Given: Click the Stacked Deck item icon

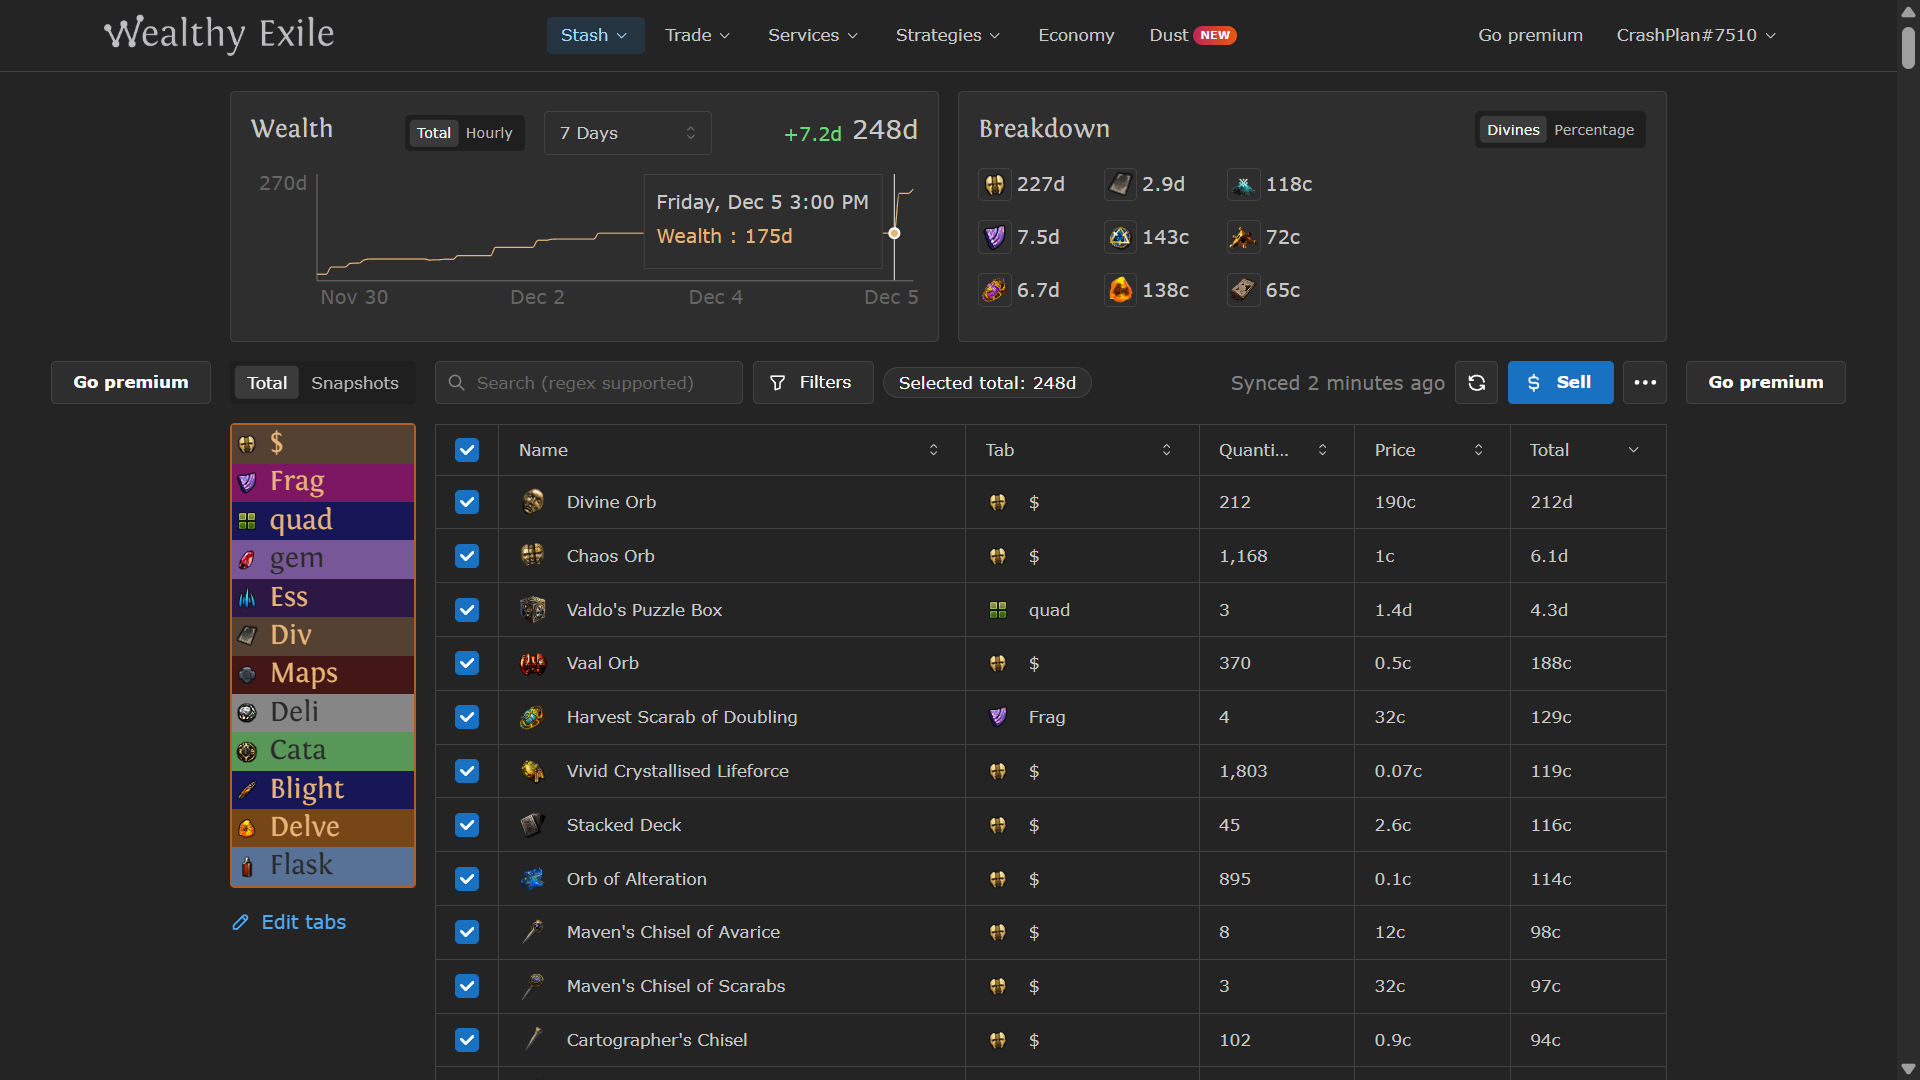Looking at the screenshot, I should (x=533, y=825).
